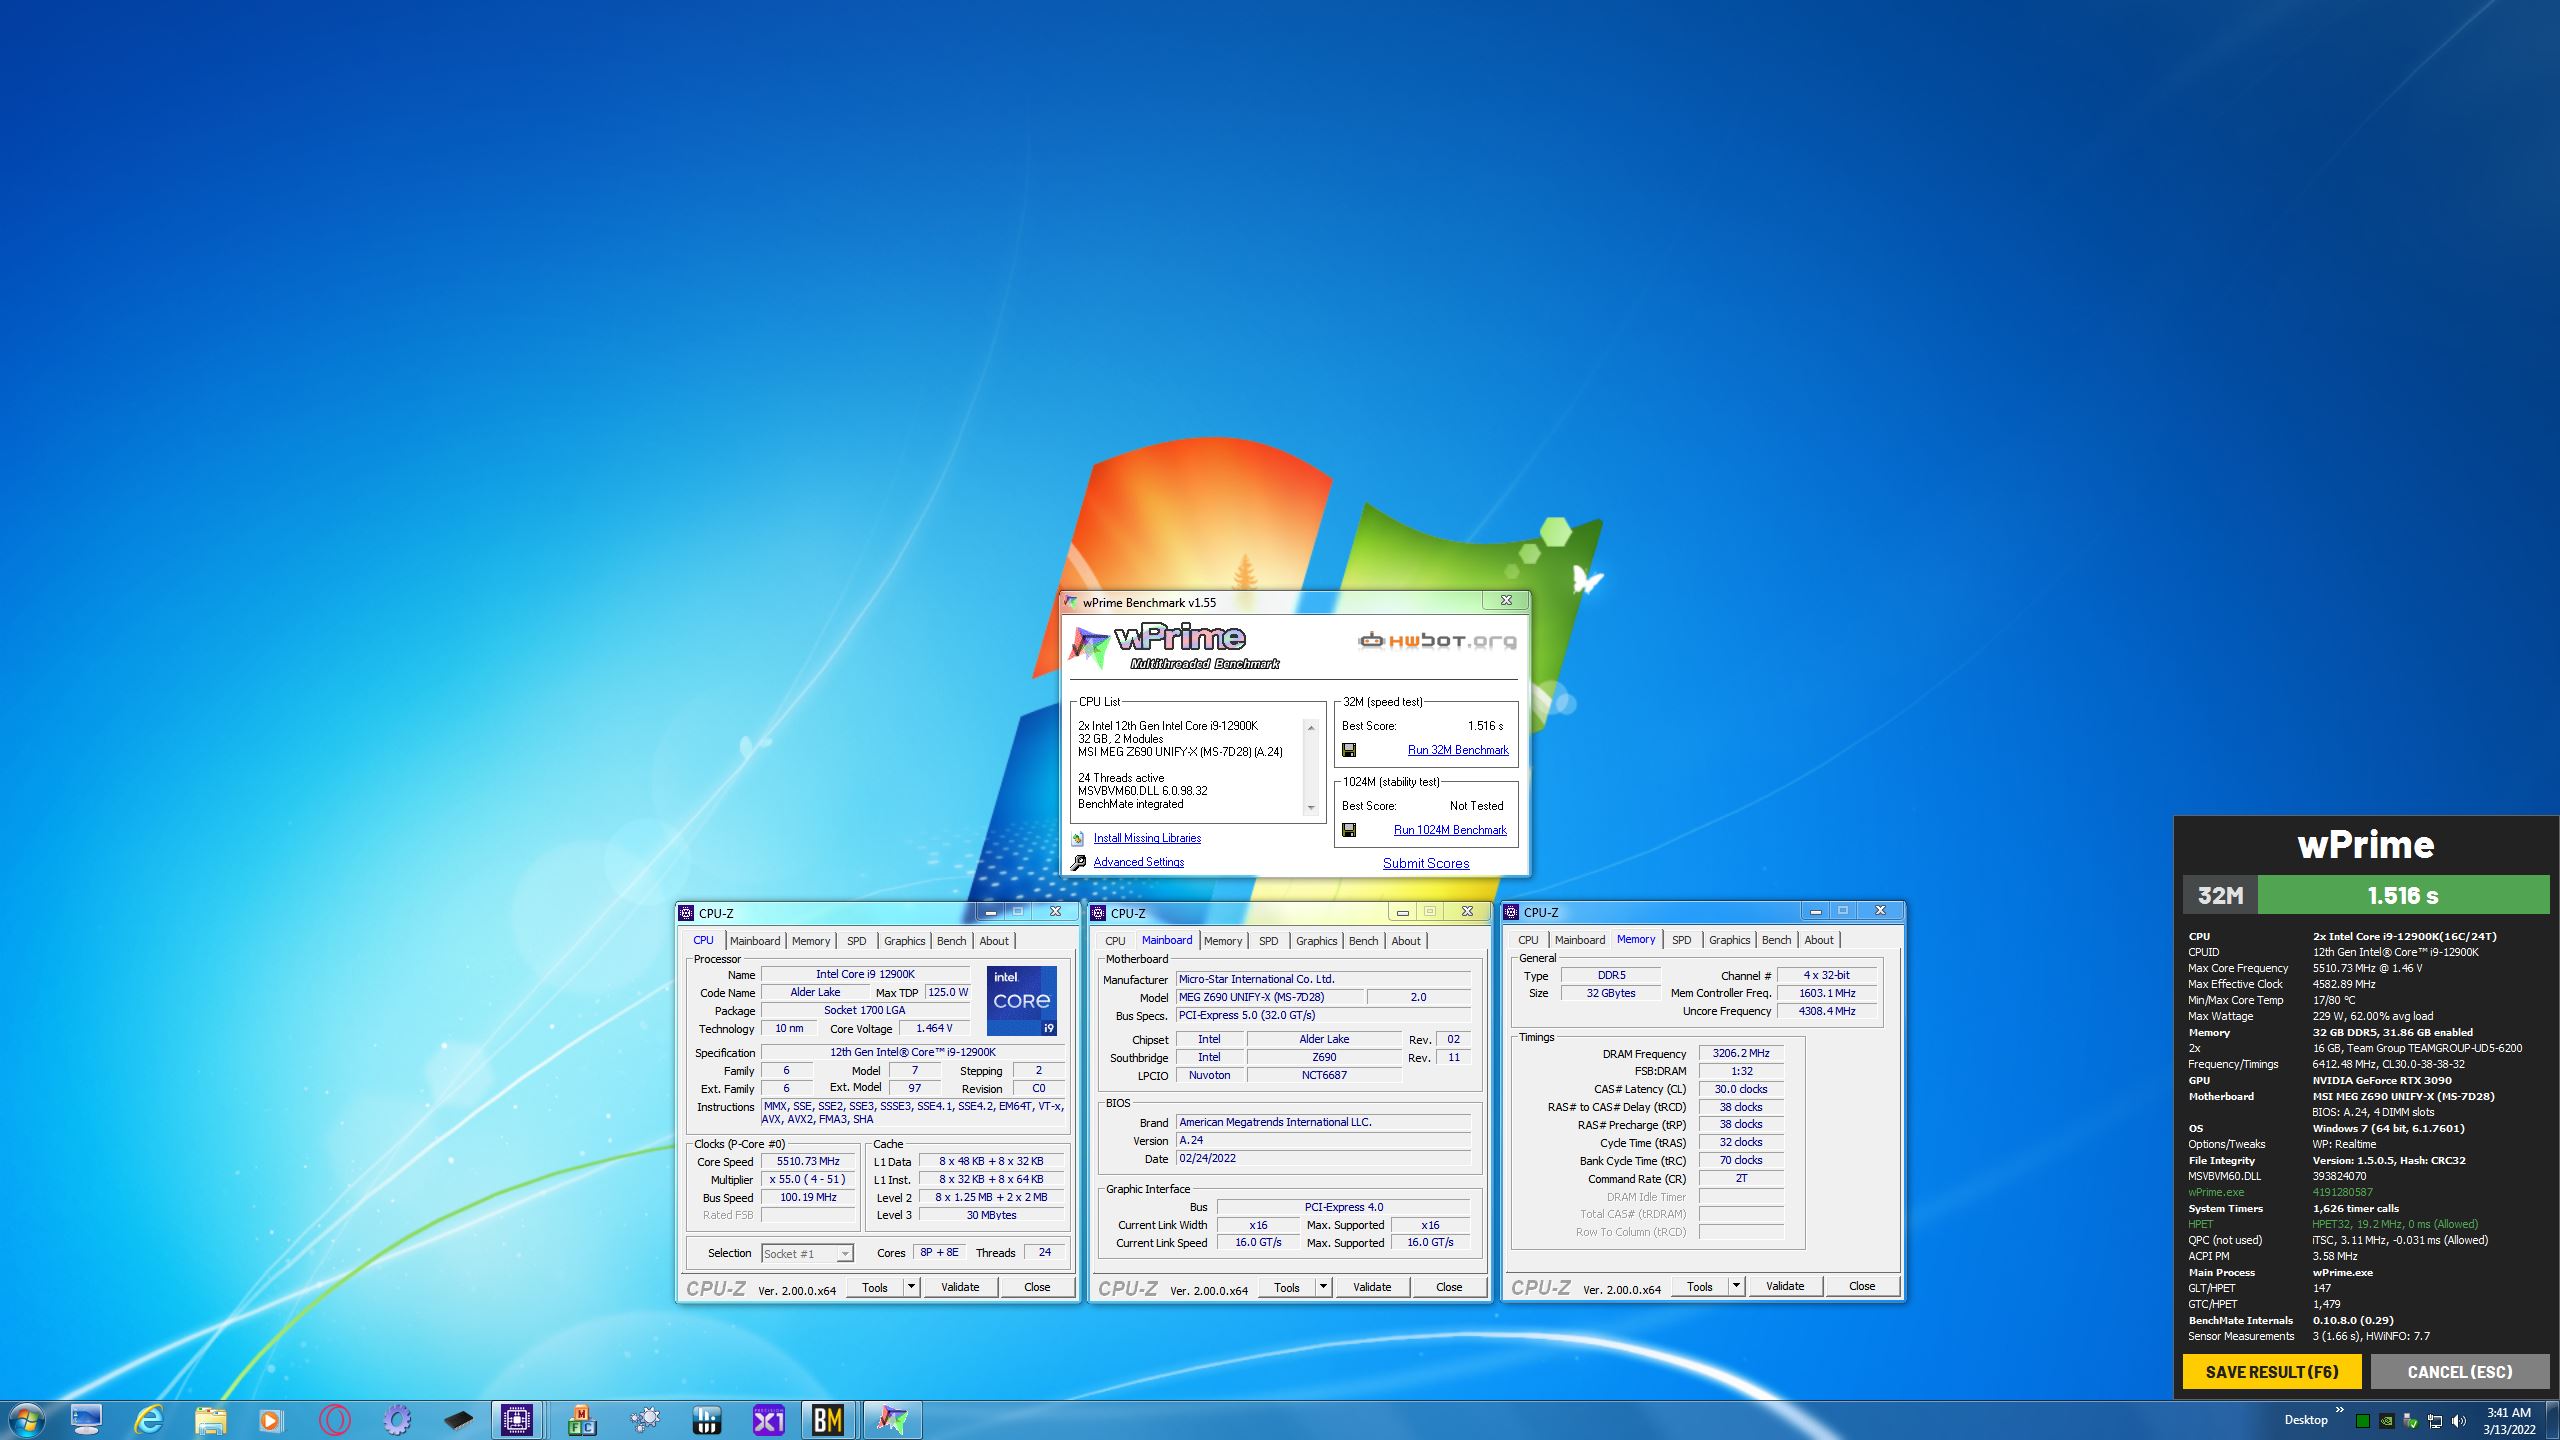Open the Windows Start menu orb

pos(26,1420)
